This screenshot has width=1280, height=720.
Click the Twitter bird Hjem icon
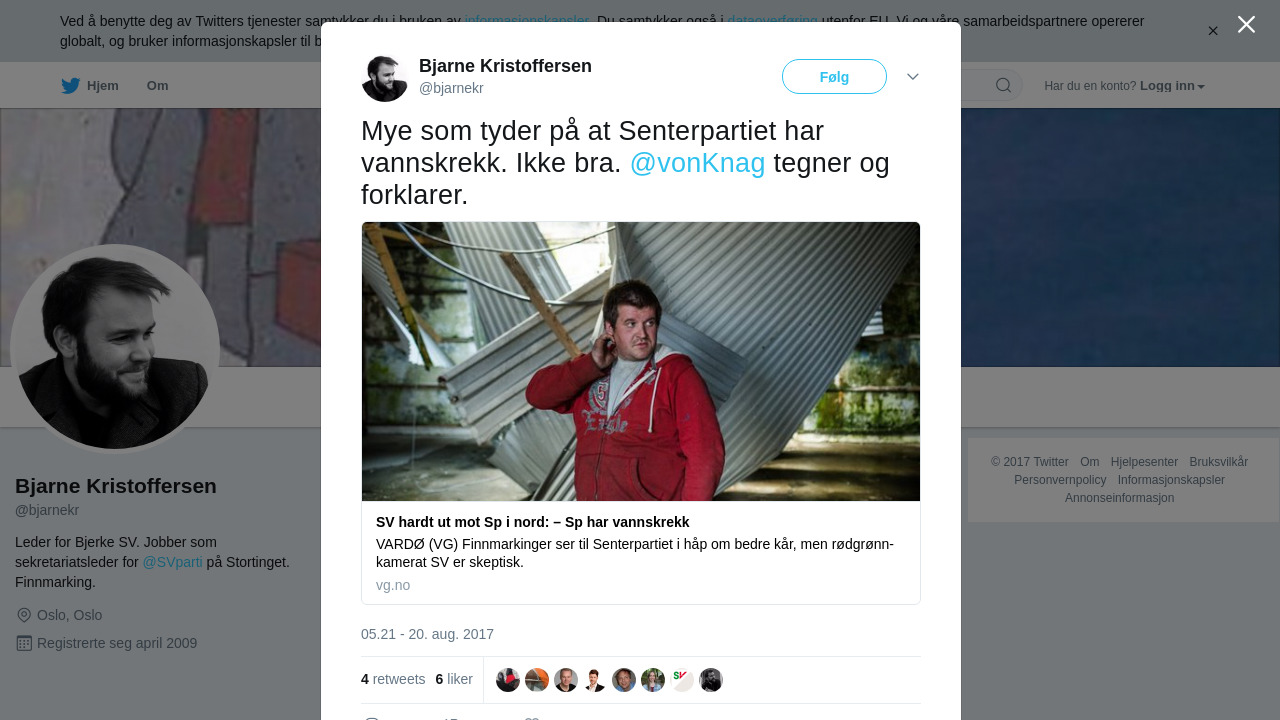click(70, 86)
